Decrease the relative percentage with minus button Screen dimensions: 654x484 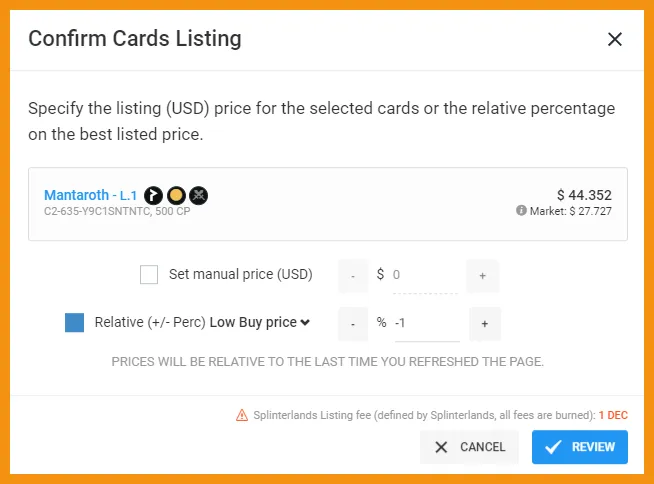click(x=353, y=324)
